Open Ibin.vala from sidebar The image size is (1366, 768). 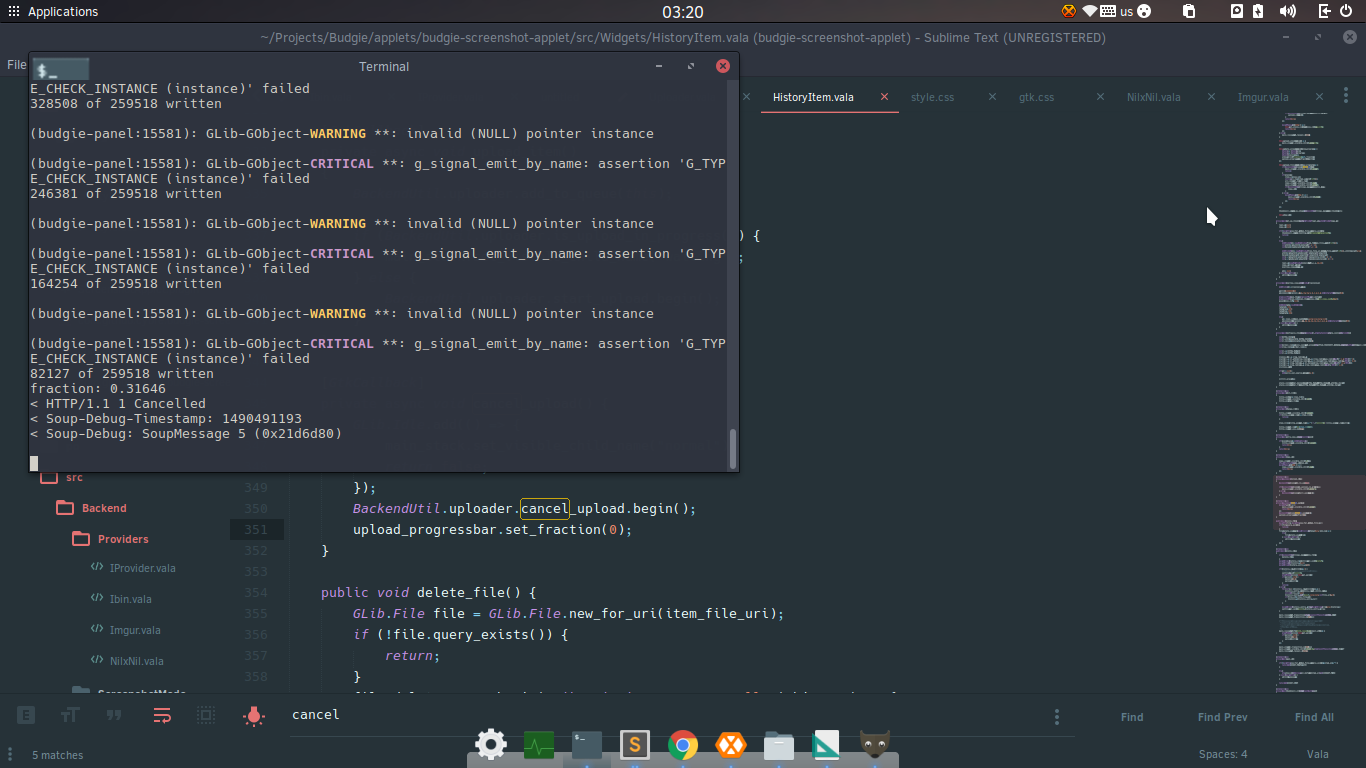[121, 599]
